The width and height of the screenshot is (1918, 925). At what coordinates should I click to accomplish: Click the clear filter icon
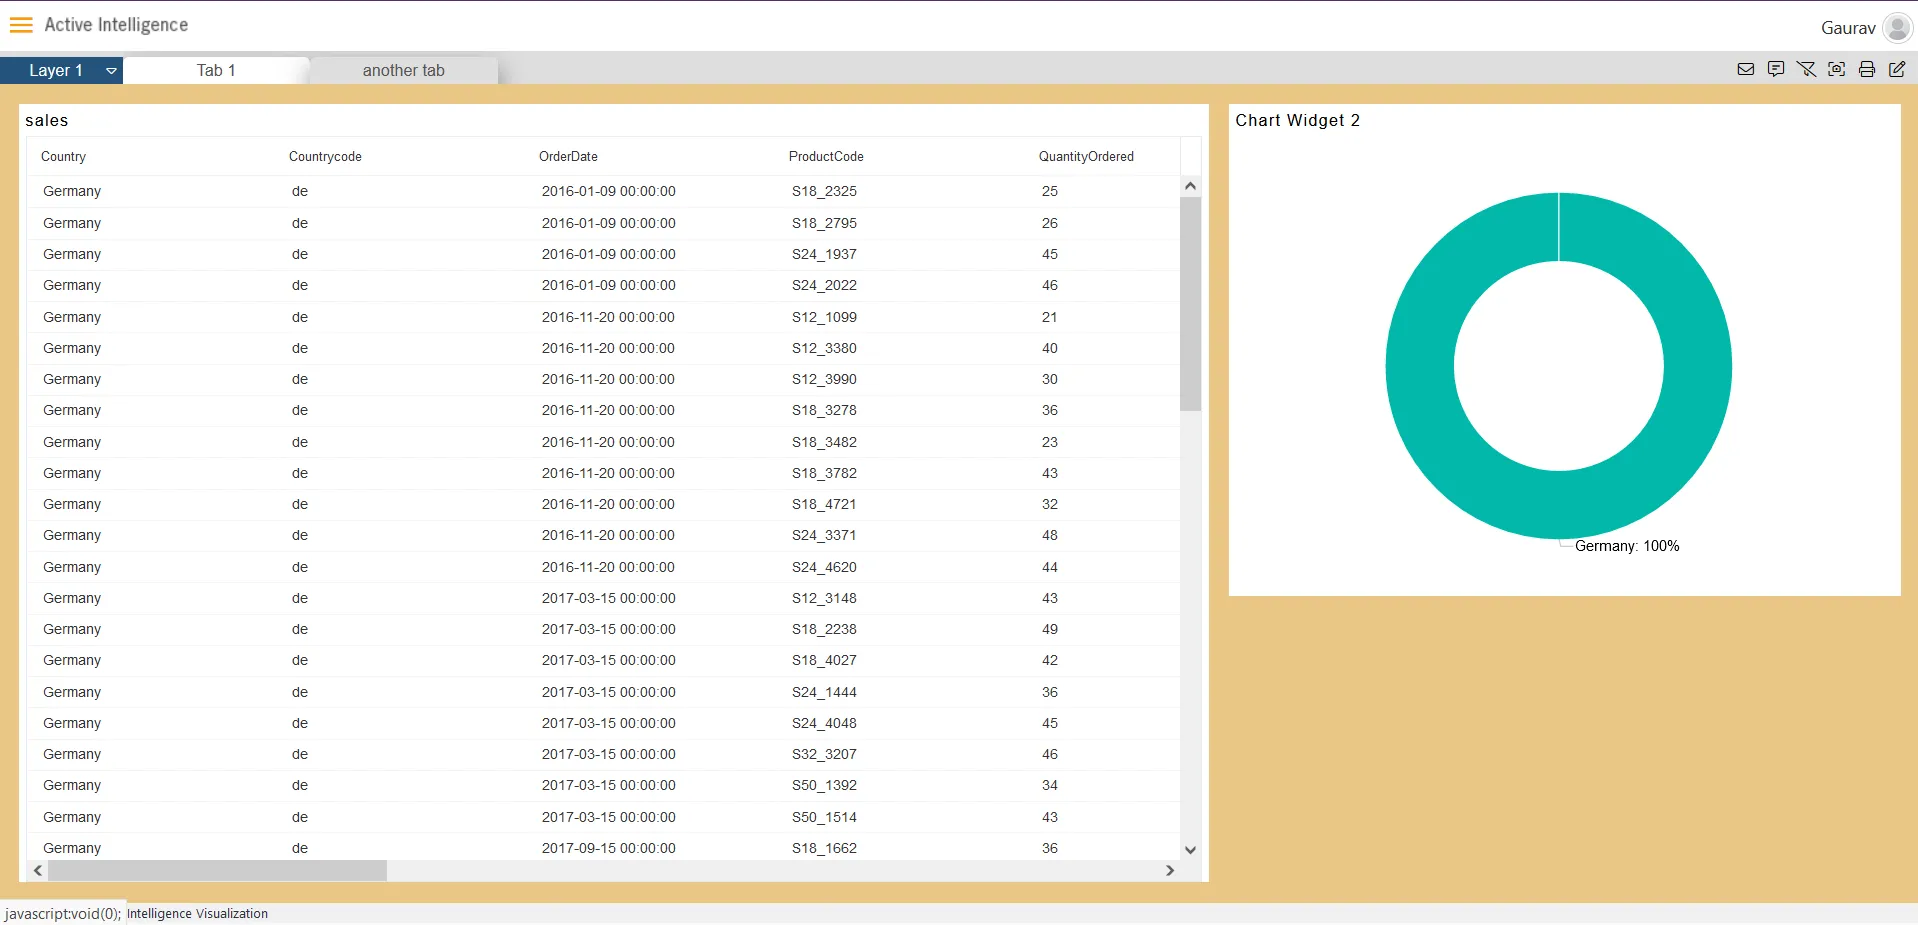coord(1806,69)
